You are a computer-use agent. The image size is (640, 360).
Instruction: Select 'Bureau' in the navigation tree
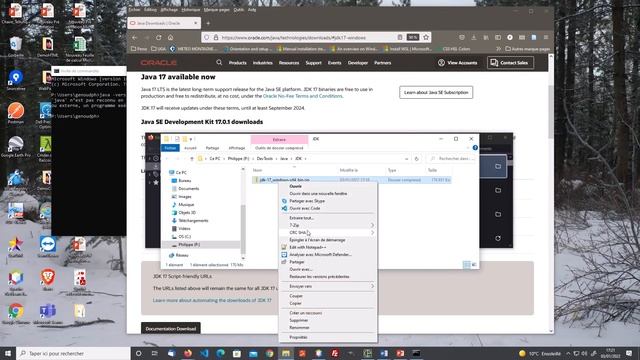click(184, 180)
